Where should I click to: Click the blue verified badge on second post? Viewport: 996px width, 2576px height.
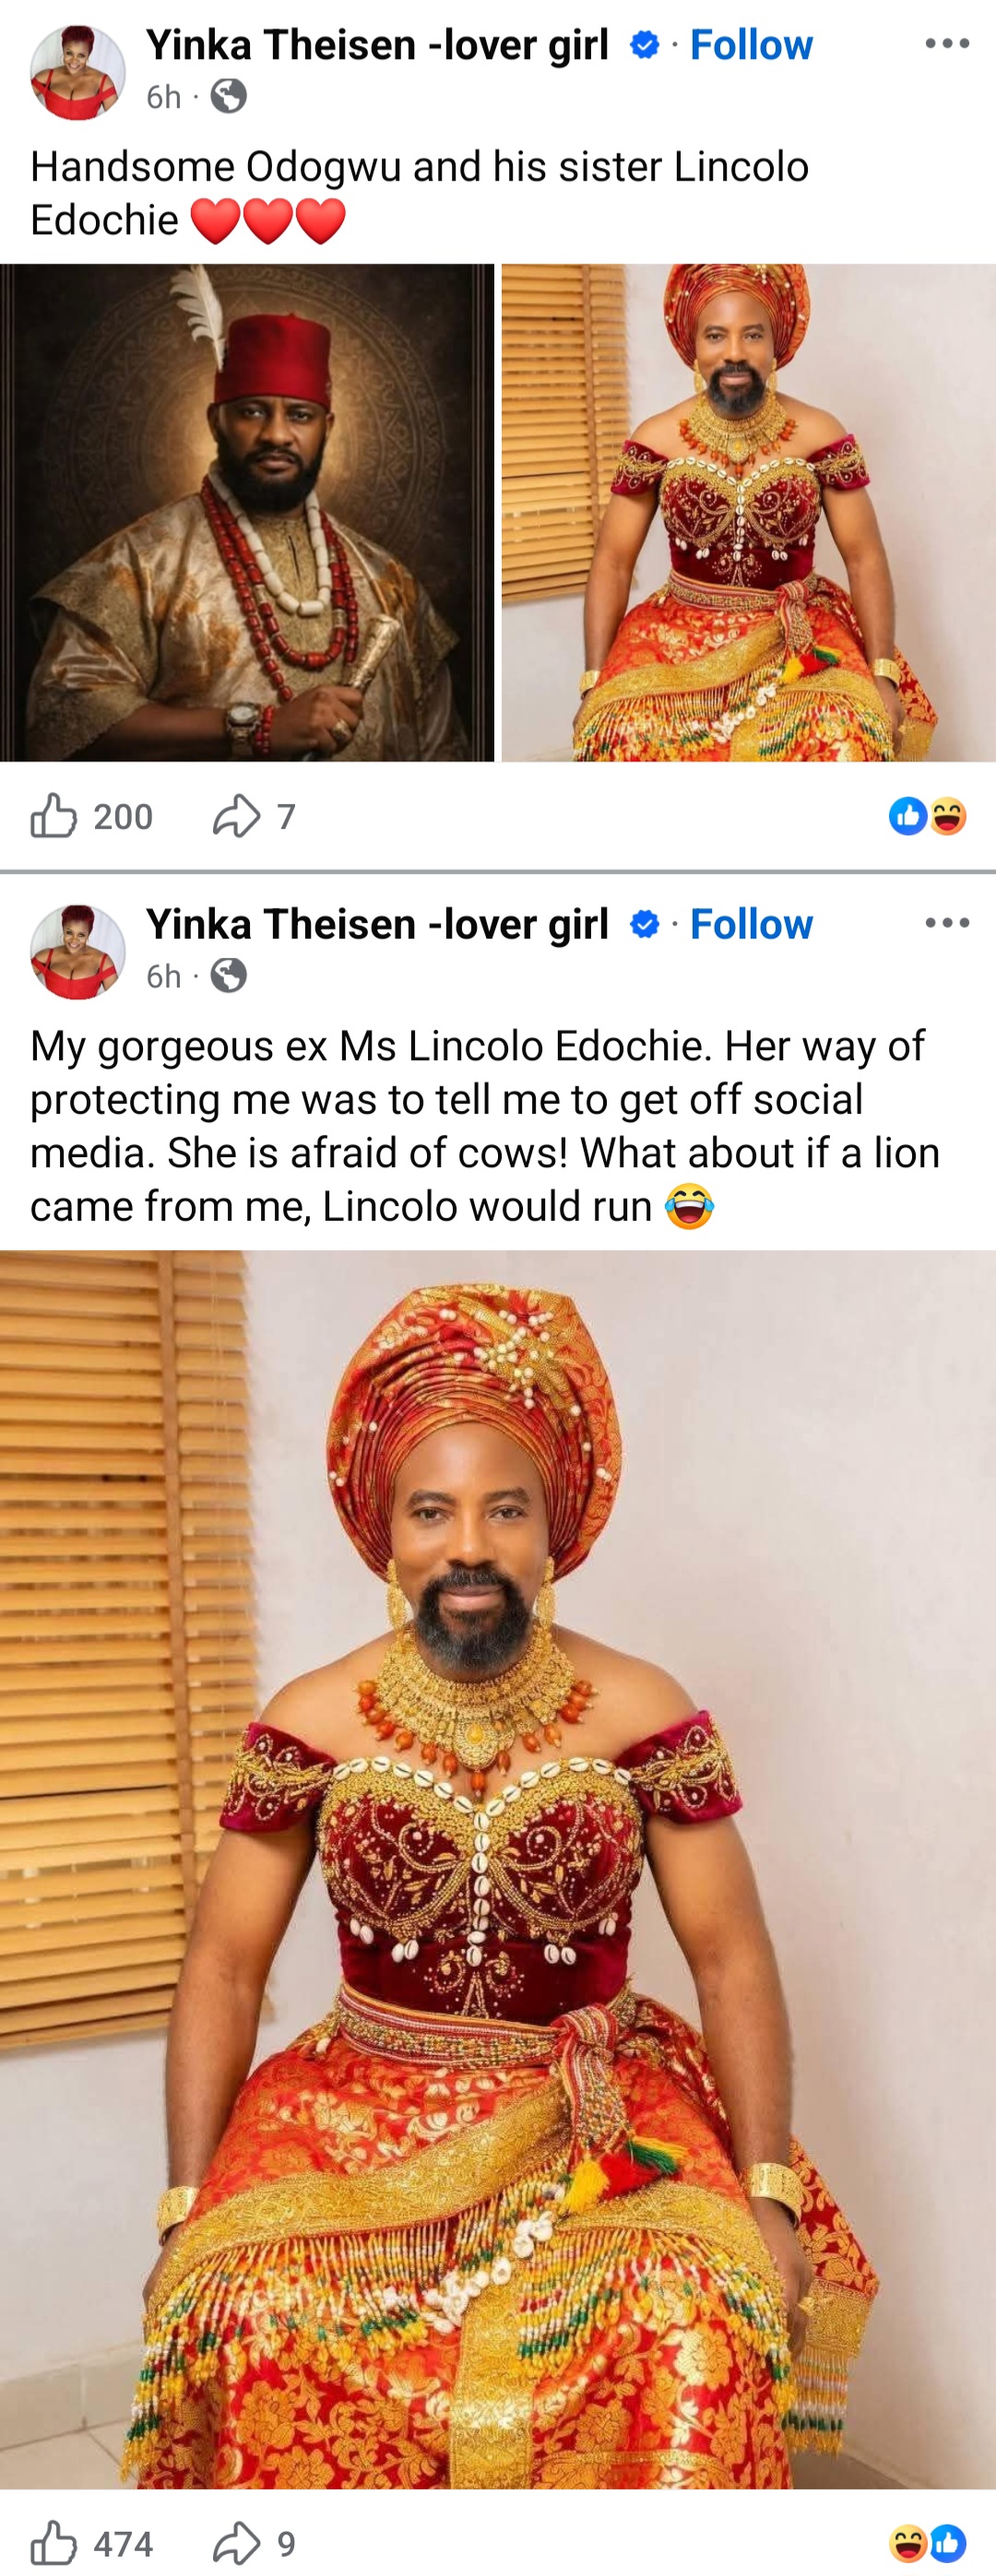tap(644, 924)
